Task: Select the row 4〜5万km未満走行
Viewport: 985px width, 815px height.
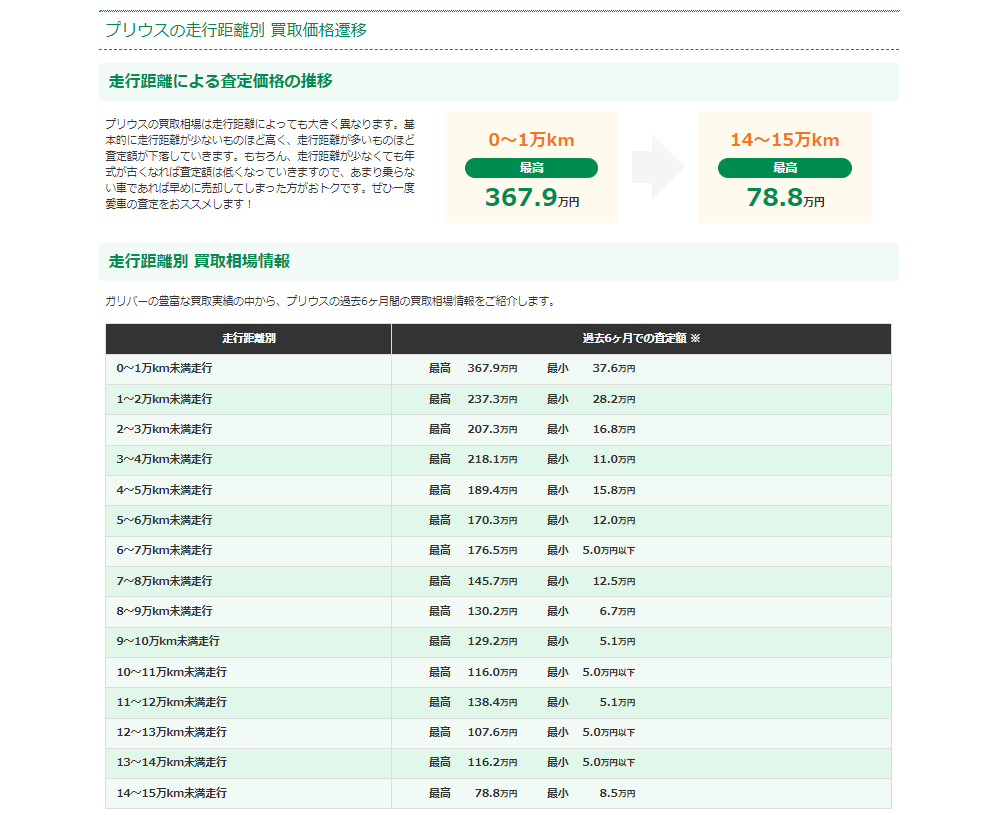Action: tap(499, 491)
